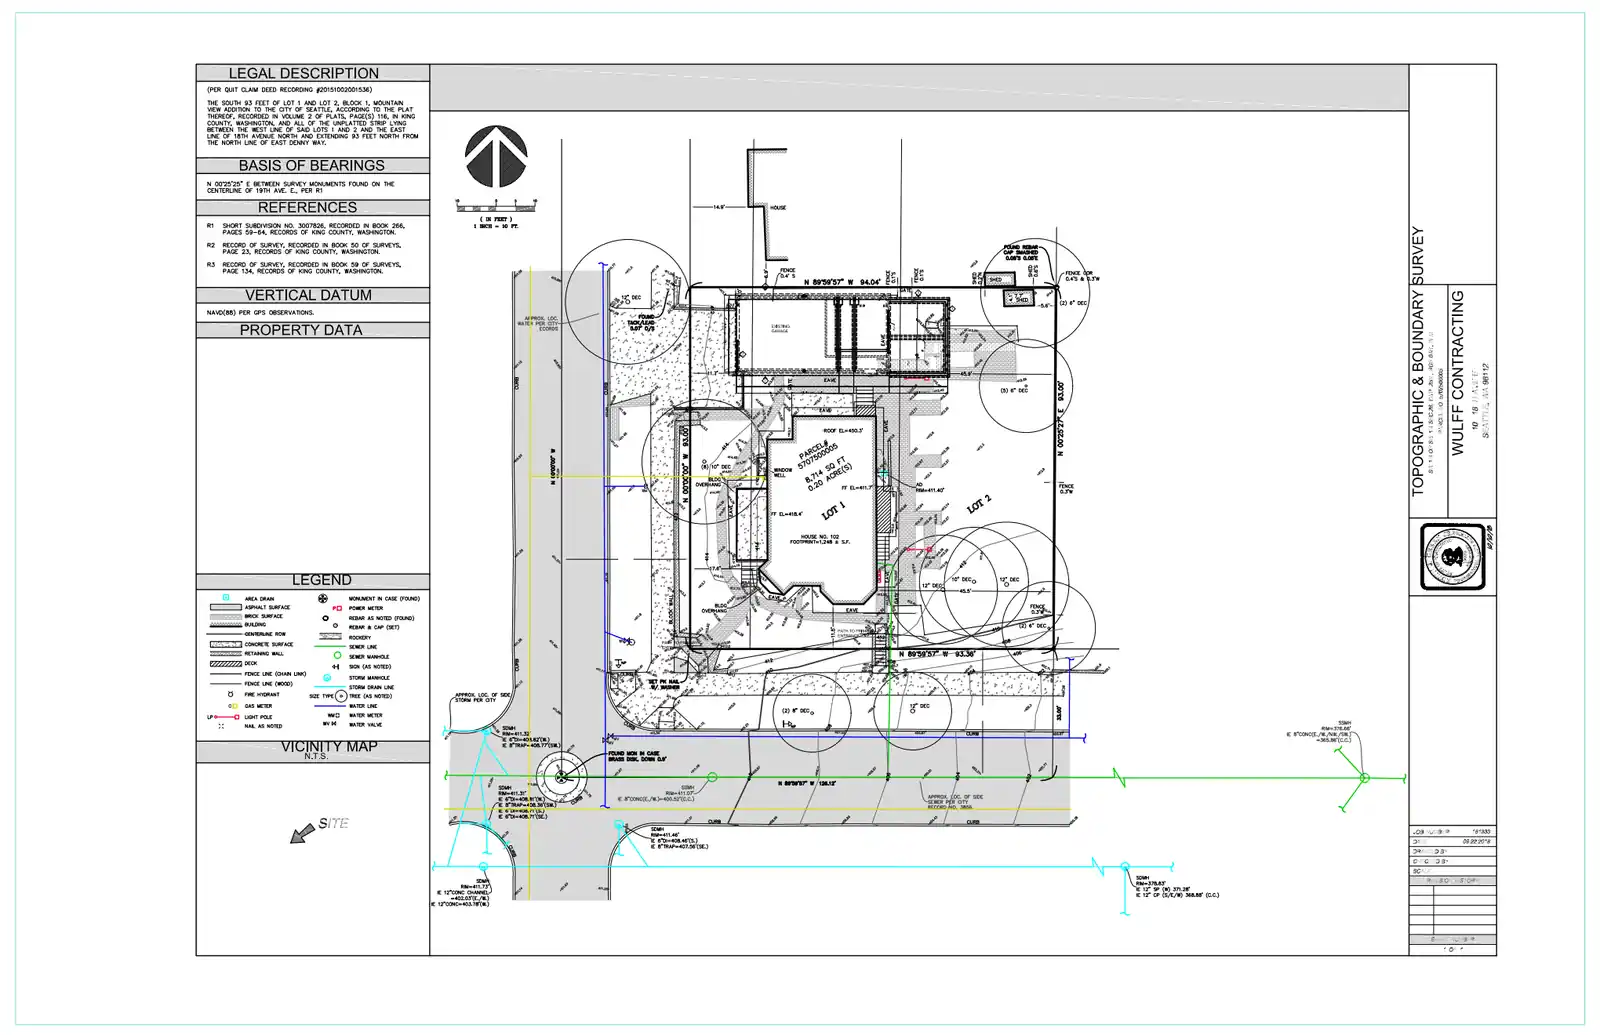Click the found monument in case at the intersection
This screenshot has height=1035, width=1600.
click(x=561, y=776)
